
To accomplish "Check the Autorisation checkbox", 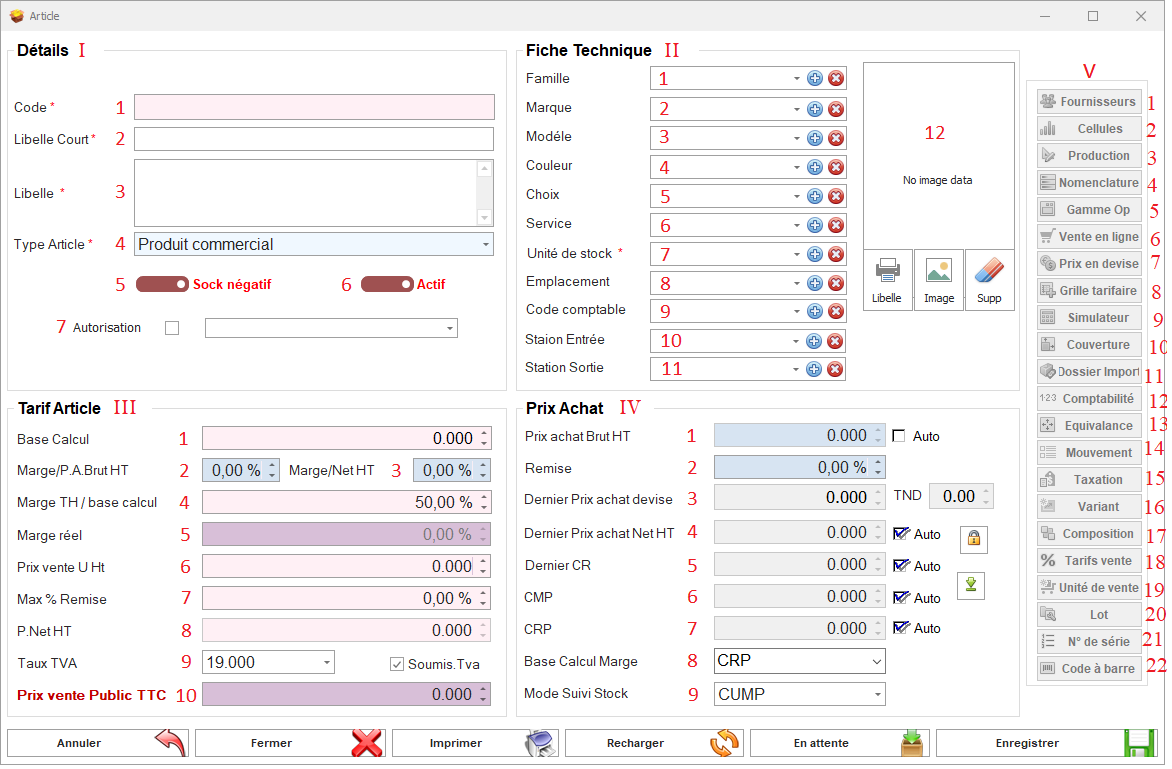I will tap(172, 328).
